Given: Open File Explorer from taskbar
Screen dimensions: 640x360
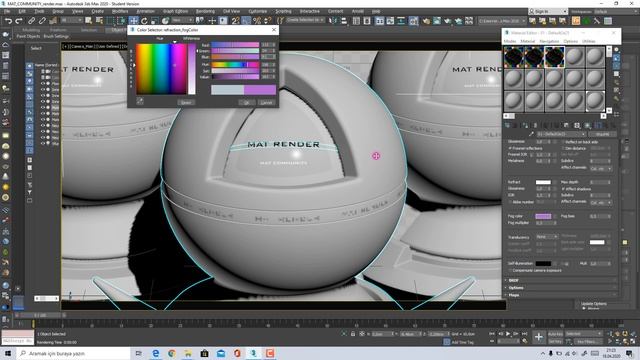Looking at the screenshot, I should 188,353.
